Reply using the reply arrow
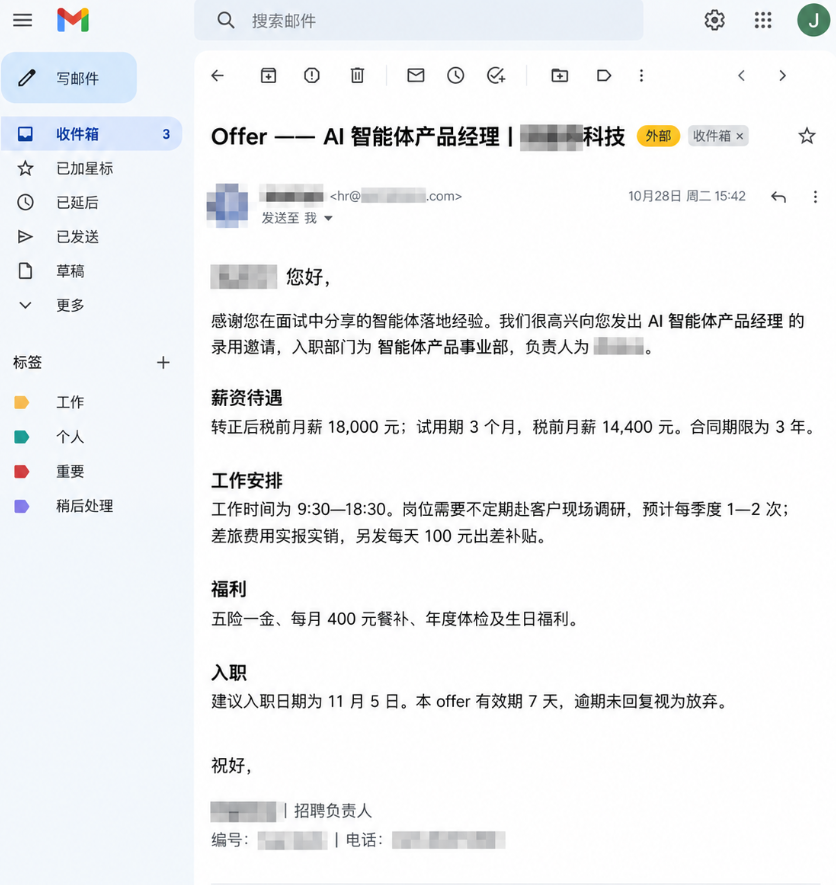 click(778, 196)
